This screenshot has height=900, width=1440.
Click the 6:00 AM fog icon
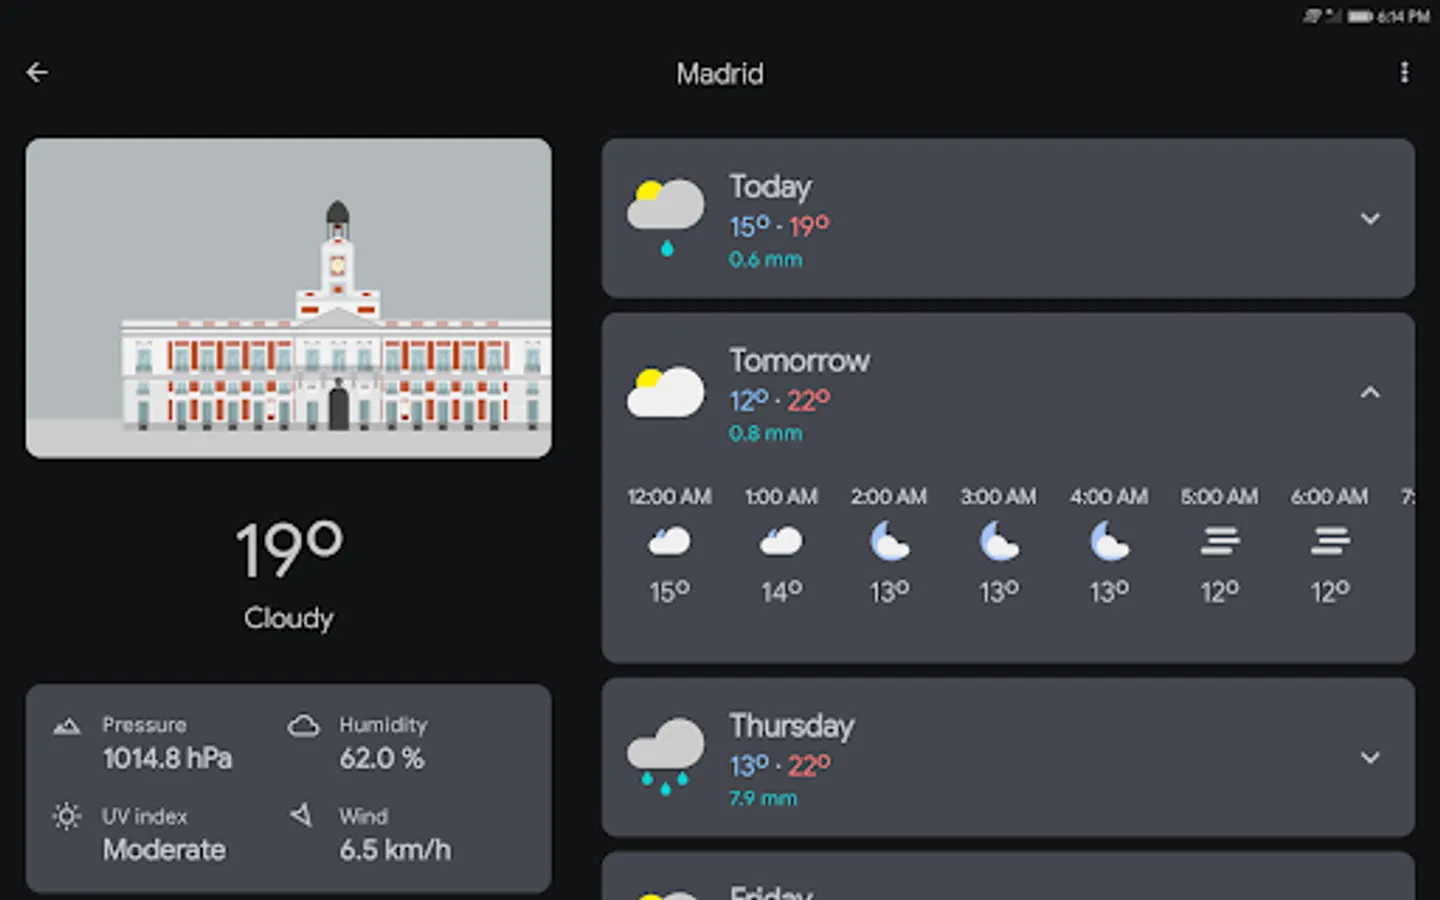pos(1330,541)
